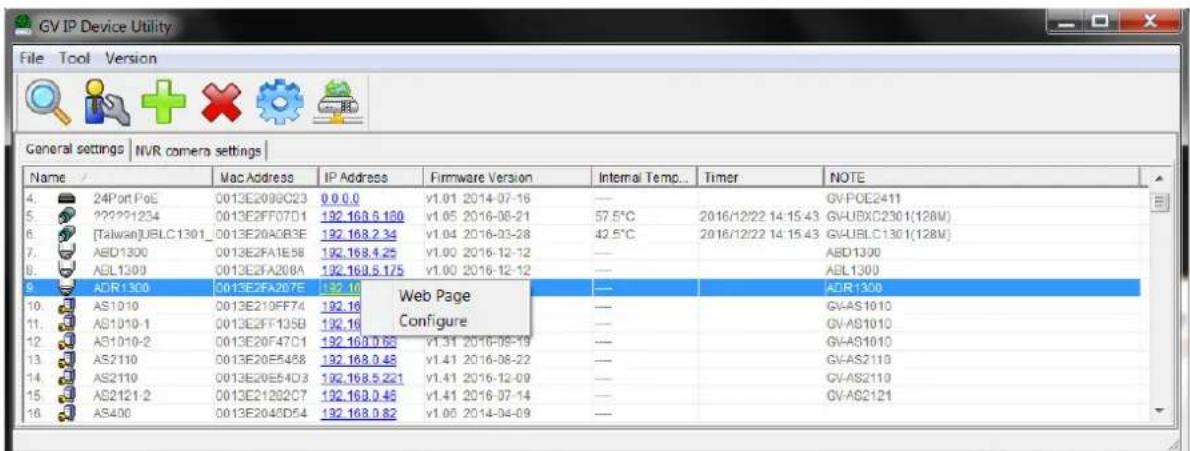Sort by the Internal Temp column header
The image size is (1190, 451).
tap(643, 178)
